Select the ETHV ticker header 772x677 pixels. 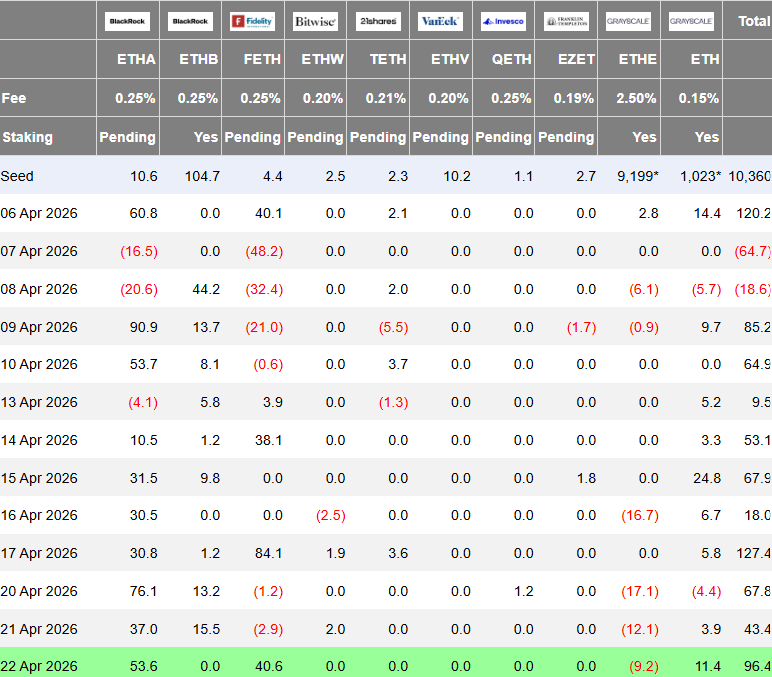pyautogui.click(x=450, y=59)
